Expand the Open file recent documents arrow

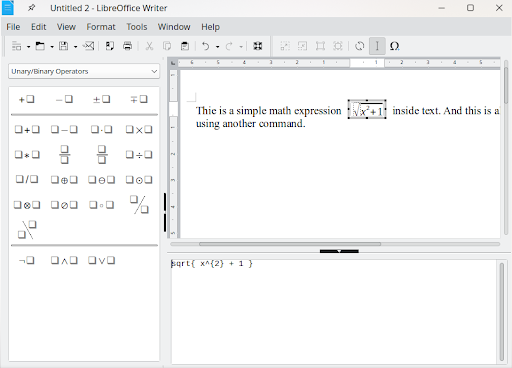tap(52, 47)
